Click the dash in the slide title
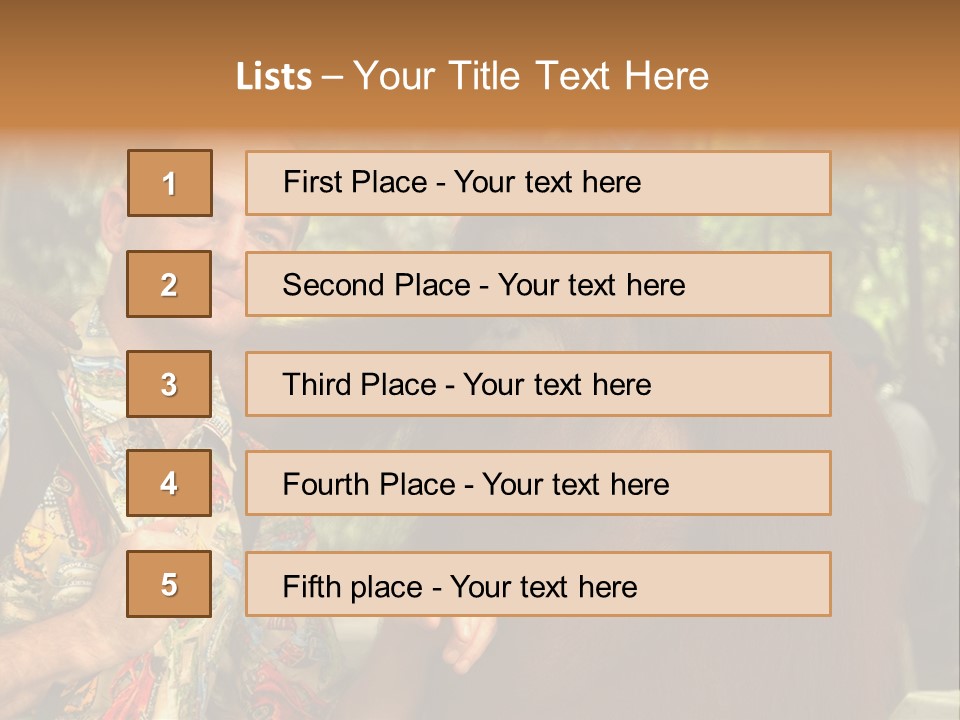The image size is (960, 720). coord(333,77)
